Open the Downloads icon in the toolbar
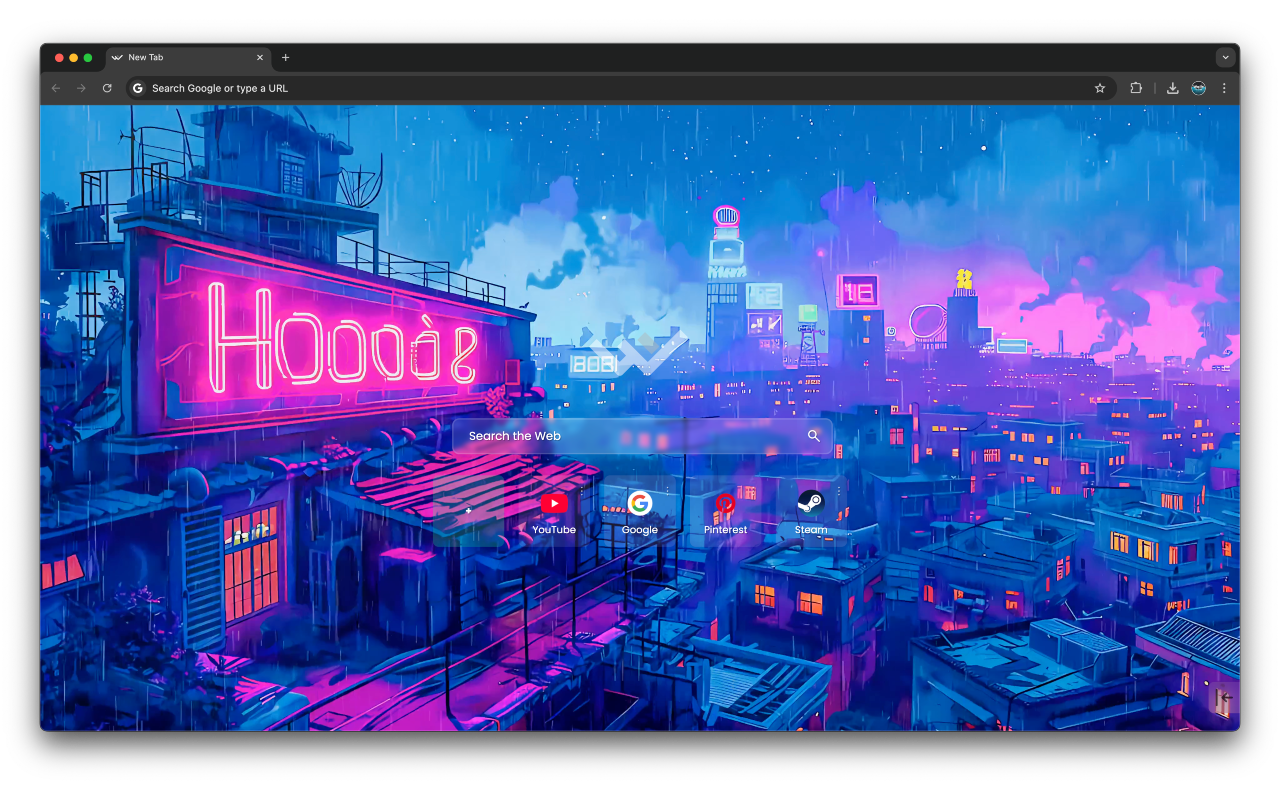The image size is (1280, 800). [x=1172, y=88]
